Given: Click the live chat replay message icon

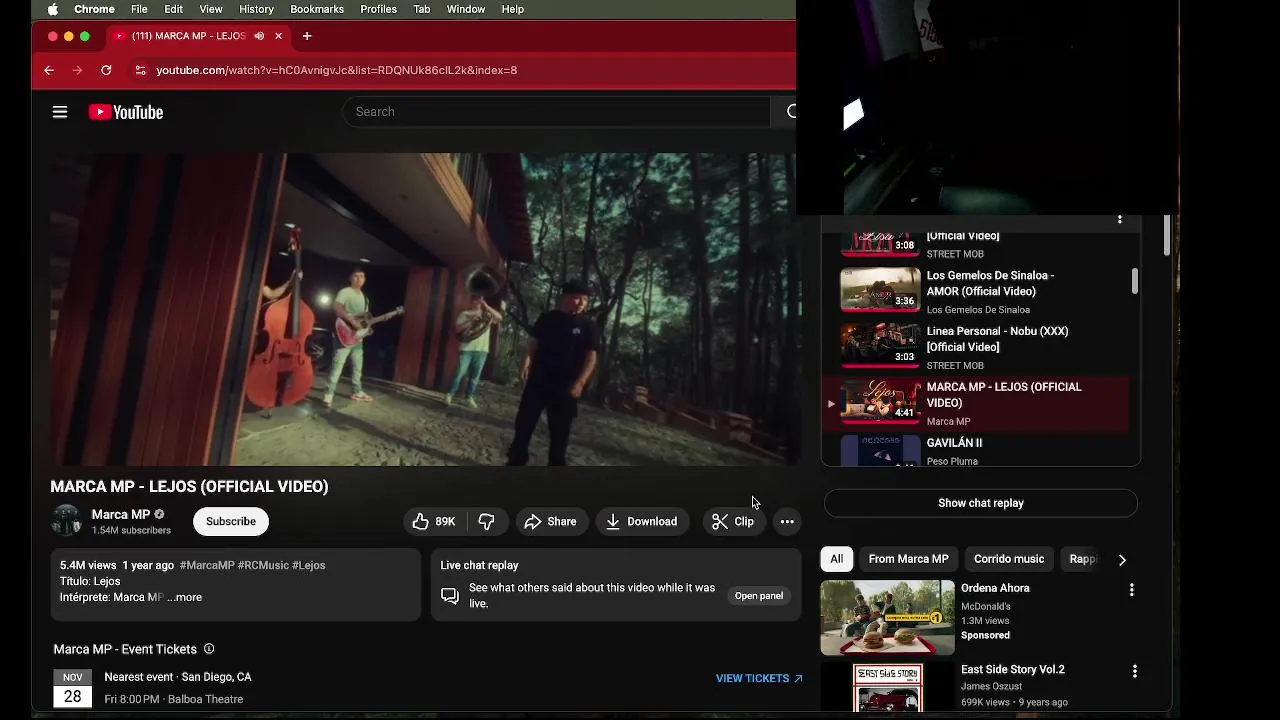Looking at the screenshot, I should (450, 596).
